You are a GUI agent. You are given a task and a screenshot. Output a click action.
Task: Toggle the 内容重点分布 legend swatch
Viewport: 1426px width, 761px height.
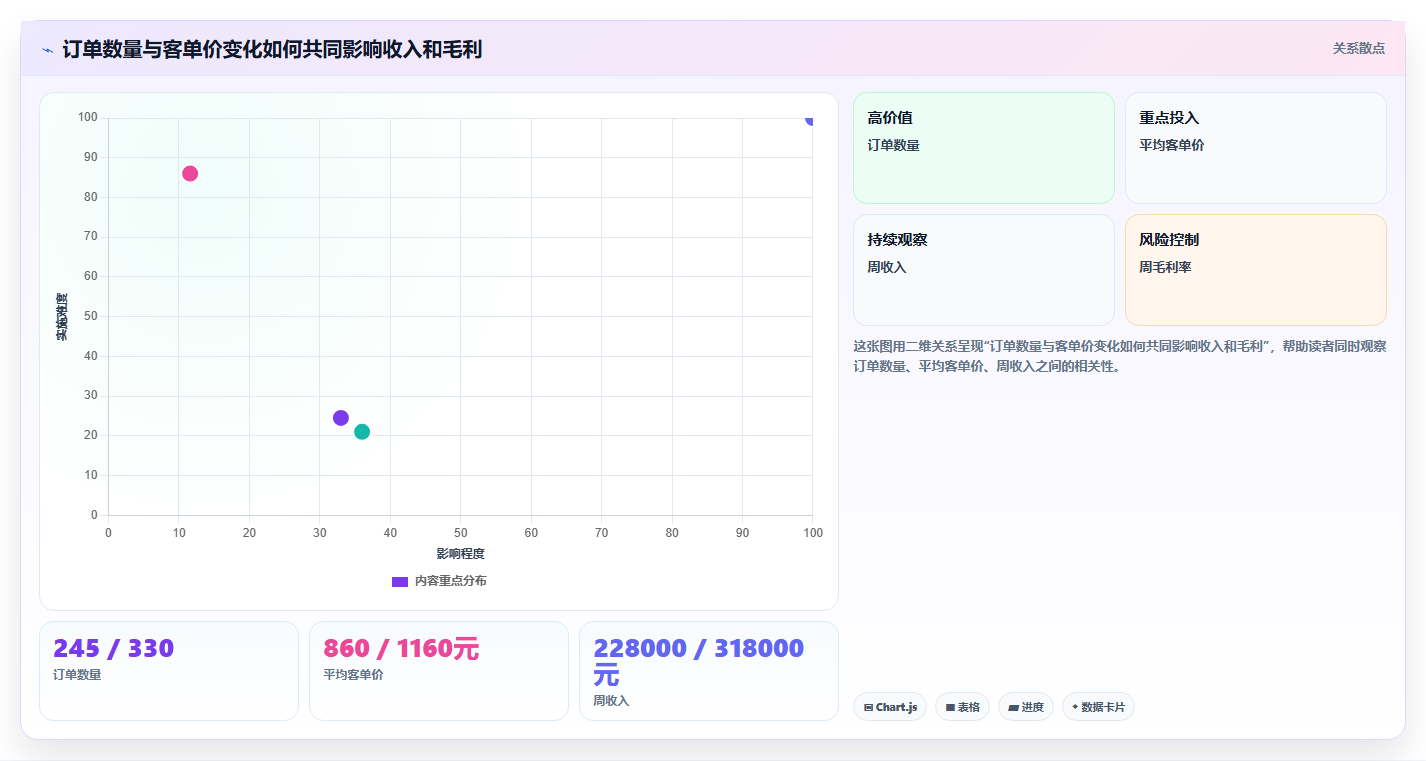[x=399, y=581]
